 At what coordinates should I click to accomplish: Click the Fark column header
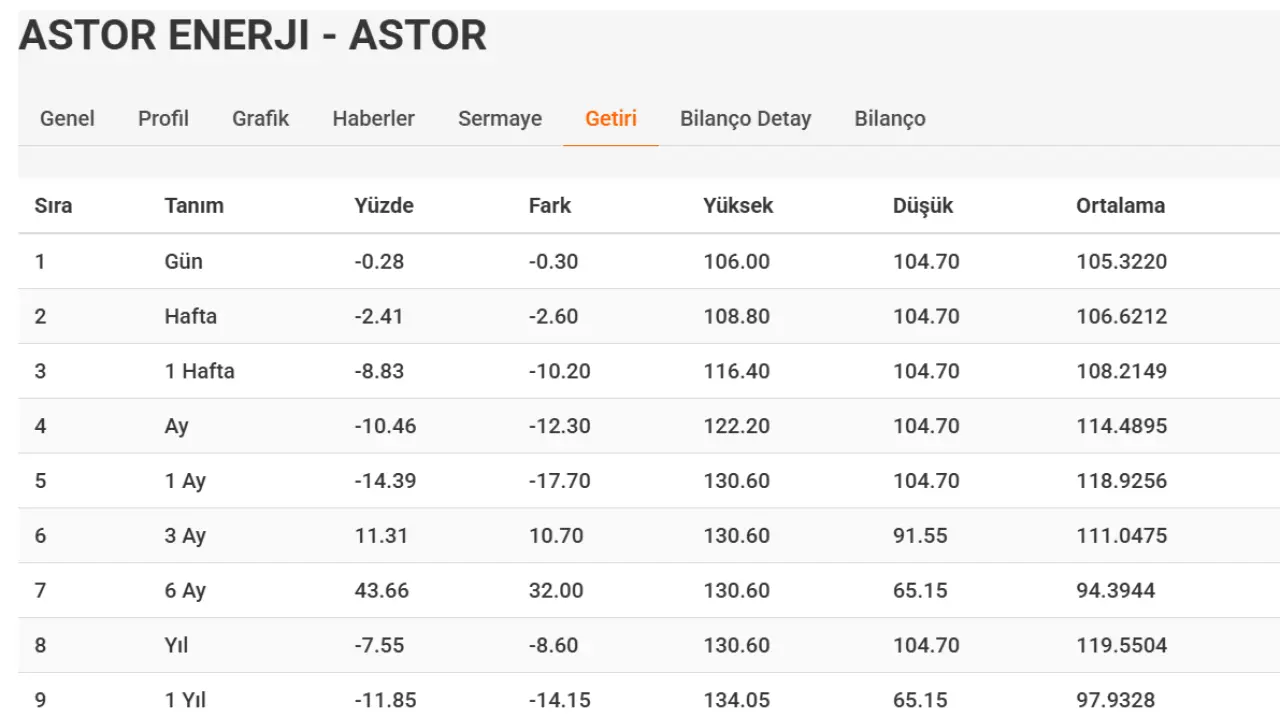coord(550,206)
